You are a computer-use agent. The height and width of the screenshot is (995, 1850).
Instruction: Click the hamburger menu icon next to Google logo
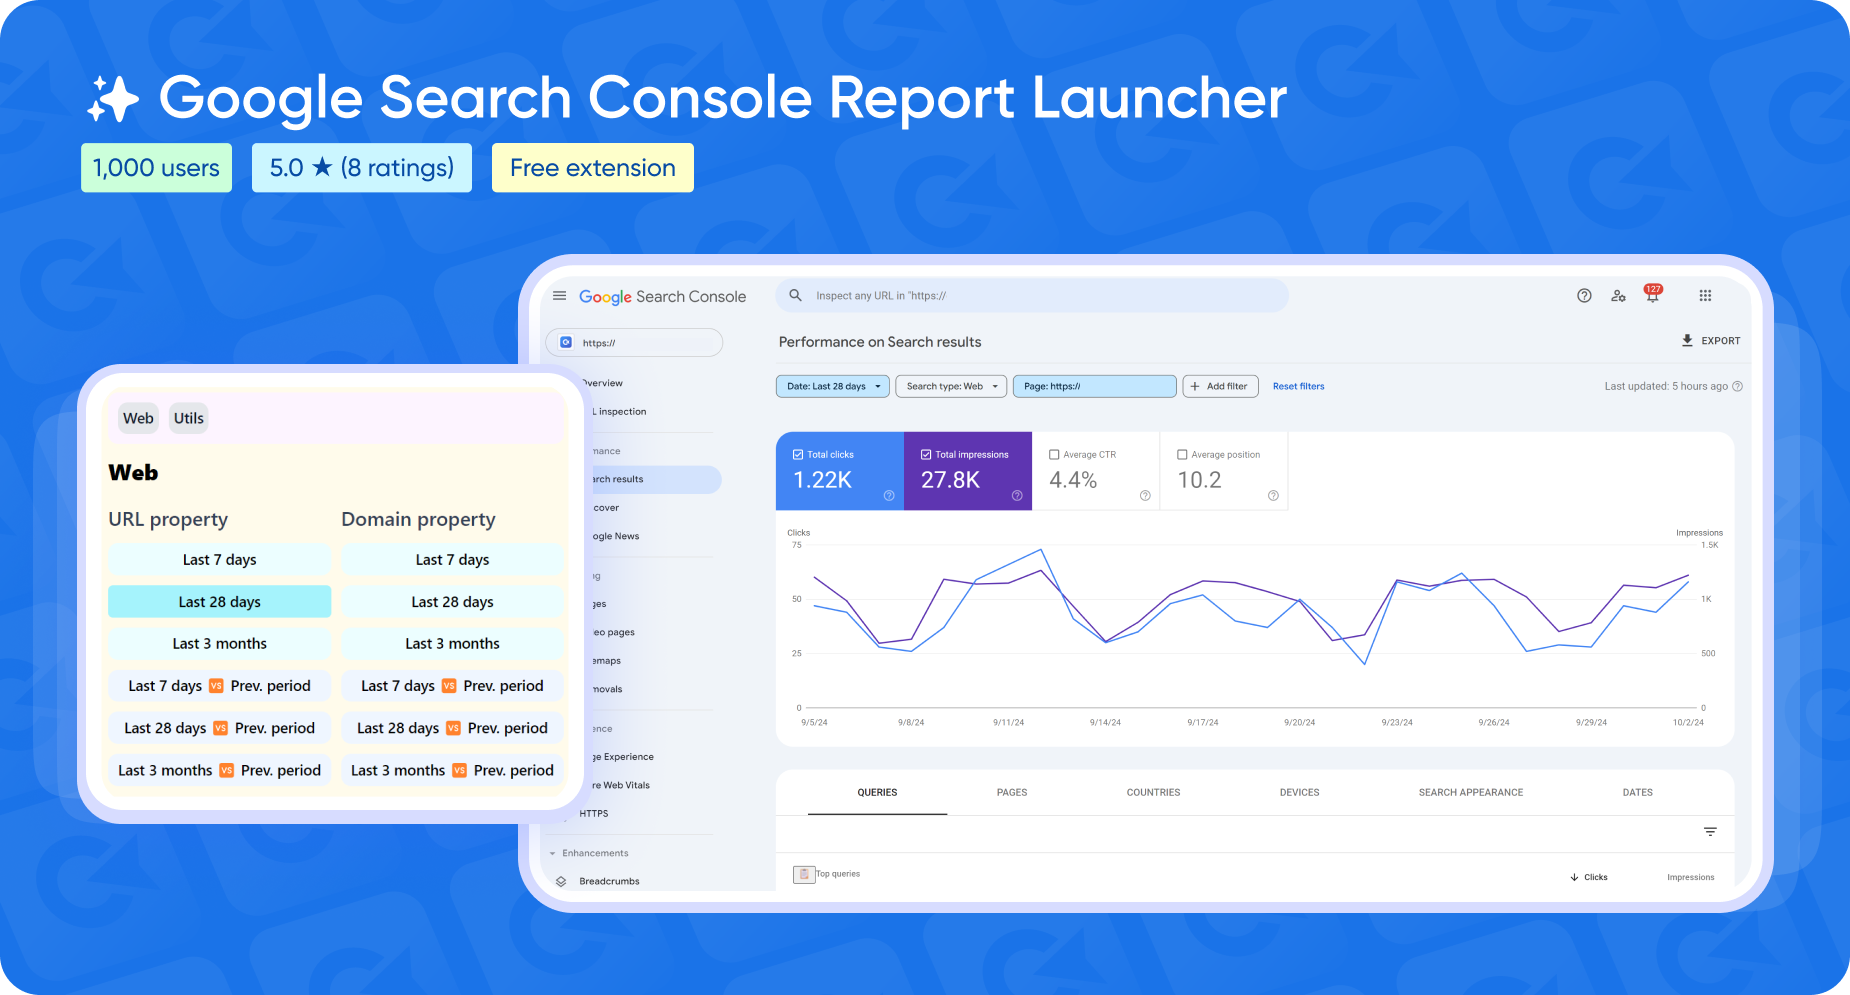[559, 296]
